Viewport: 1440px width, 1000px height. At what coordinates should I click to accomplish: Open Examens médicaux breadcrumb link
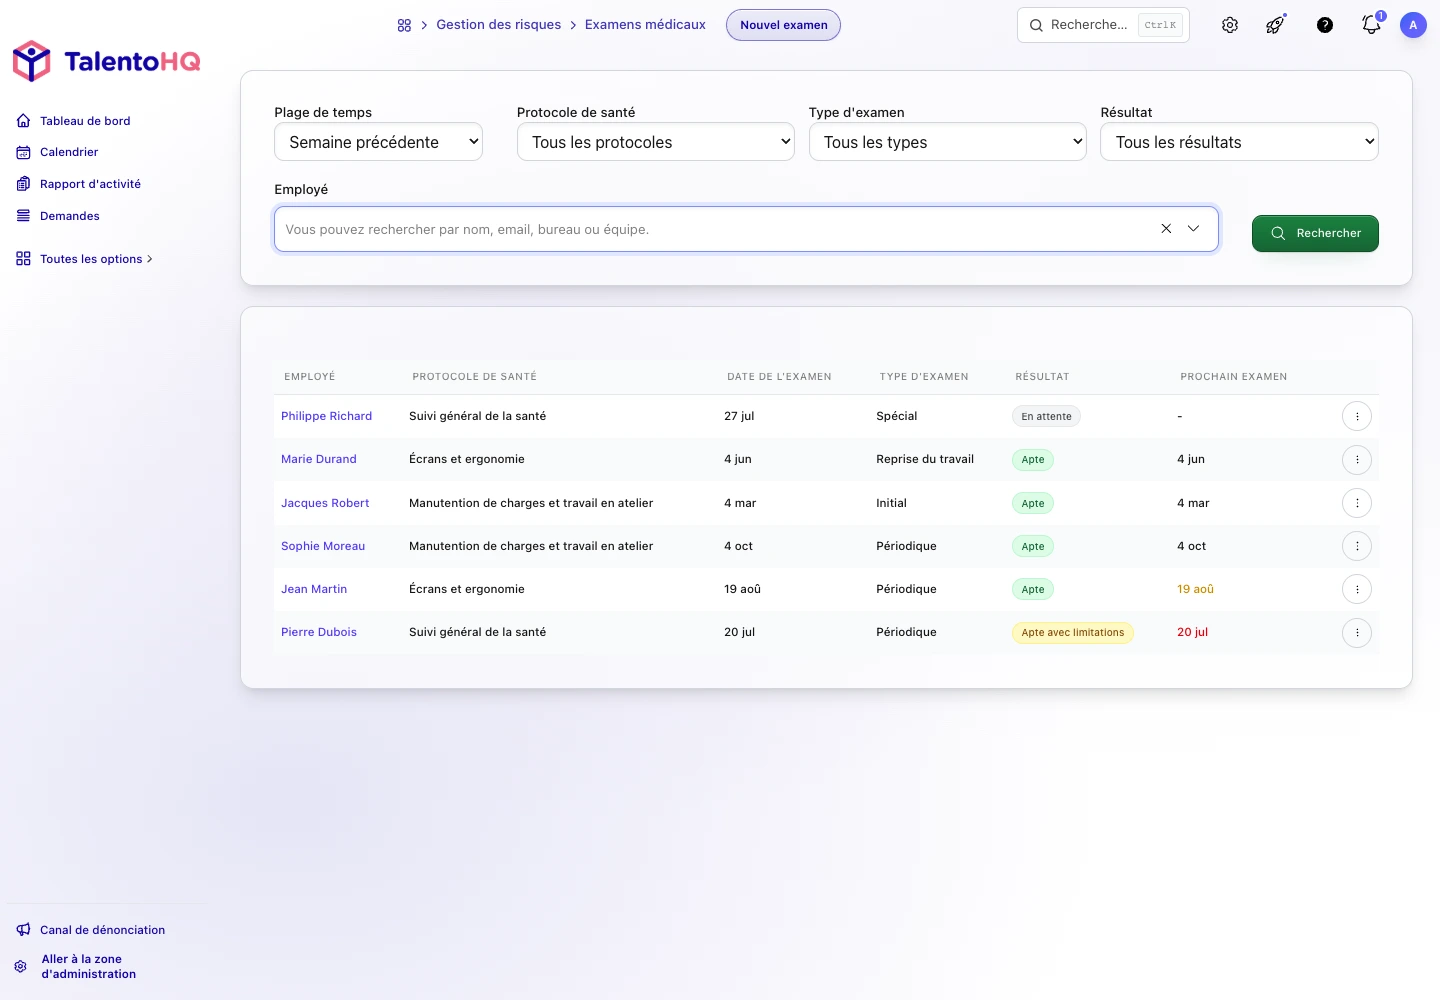(x=645, y=25)
